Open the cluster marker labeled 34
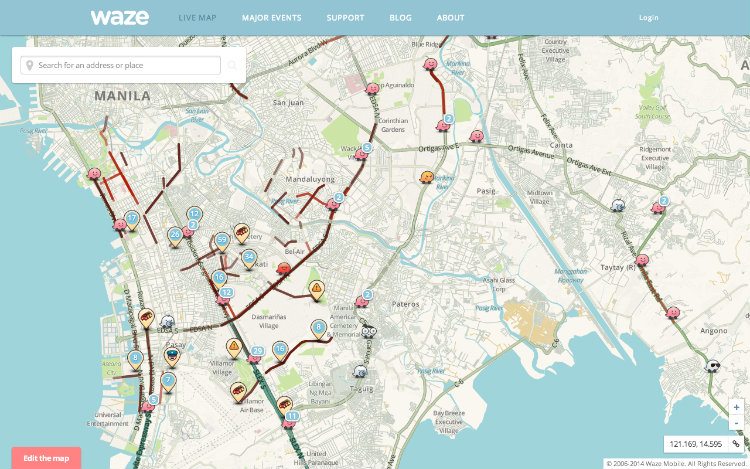The image size is (750, 469). [248, 259]
